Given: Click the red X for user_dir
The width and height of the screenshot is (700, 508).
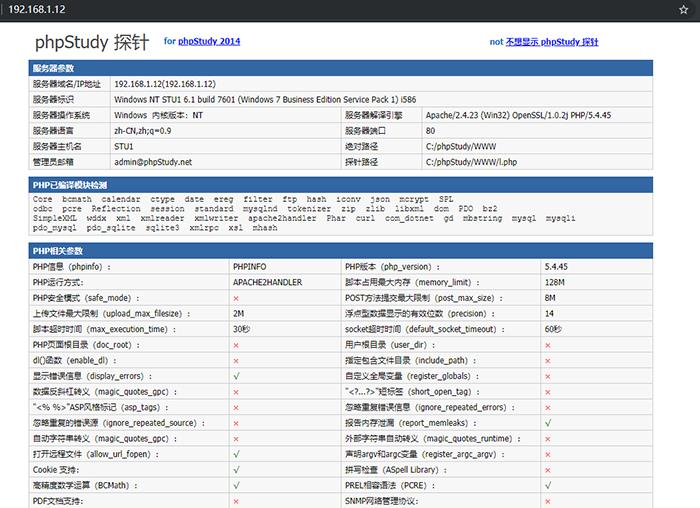Looking at the screenshot, I should pos(548,345).
